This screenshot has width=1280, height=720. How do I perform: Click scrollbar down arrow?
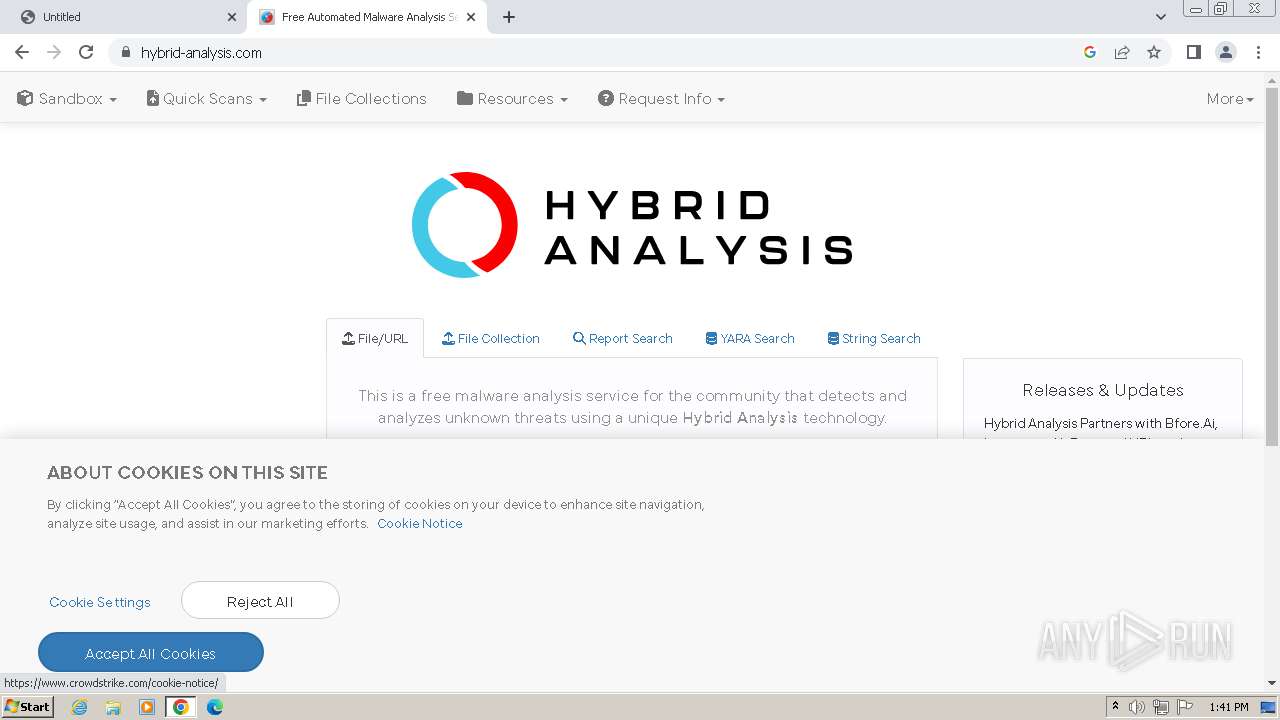coord(1272,683)
